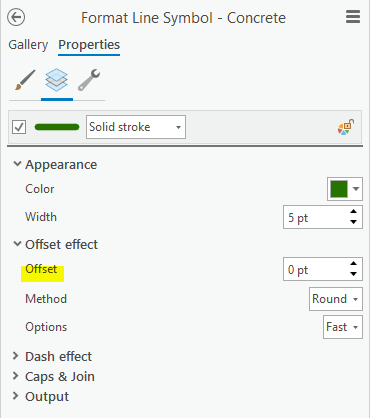Open the Solid stroke type dropdown
Image resolution: width=370 pixels, height=418 pixels.
pos(136,127)
